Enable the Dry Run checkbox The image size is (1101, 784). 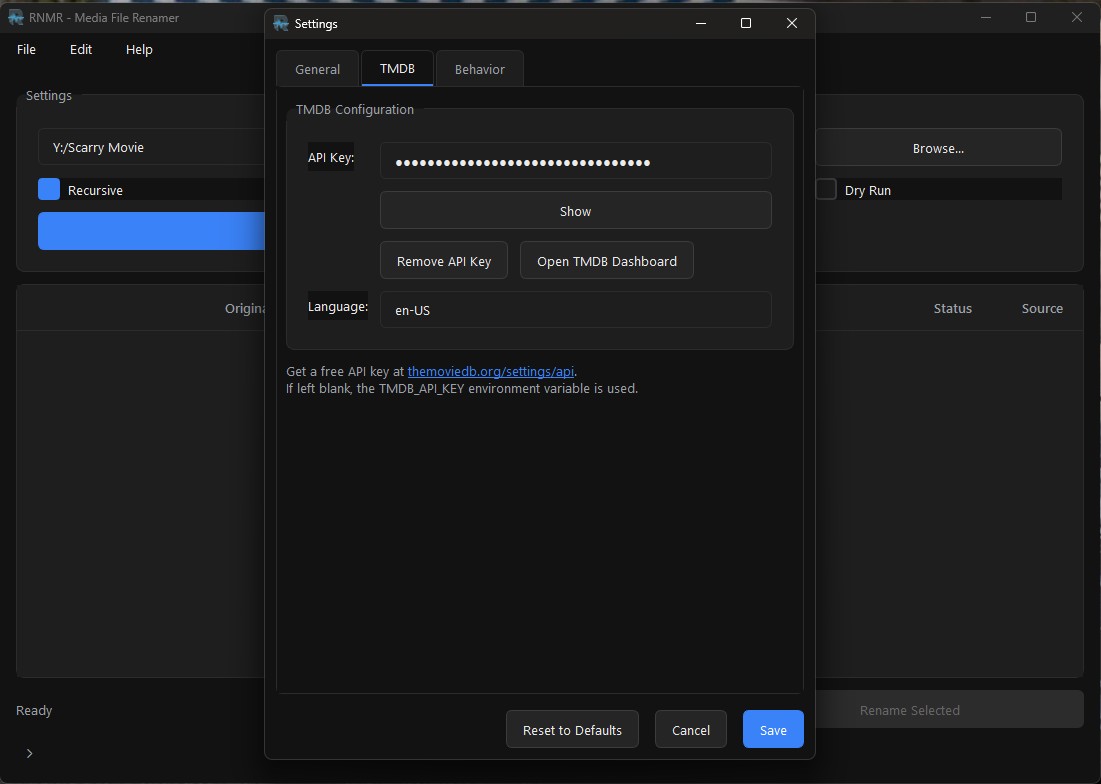tap(826, 190)
